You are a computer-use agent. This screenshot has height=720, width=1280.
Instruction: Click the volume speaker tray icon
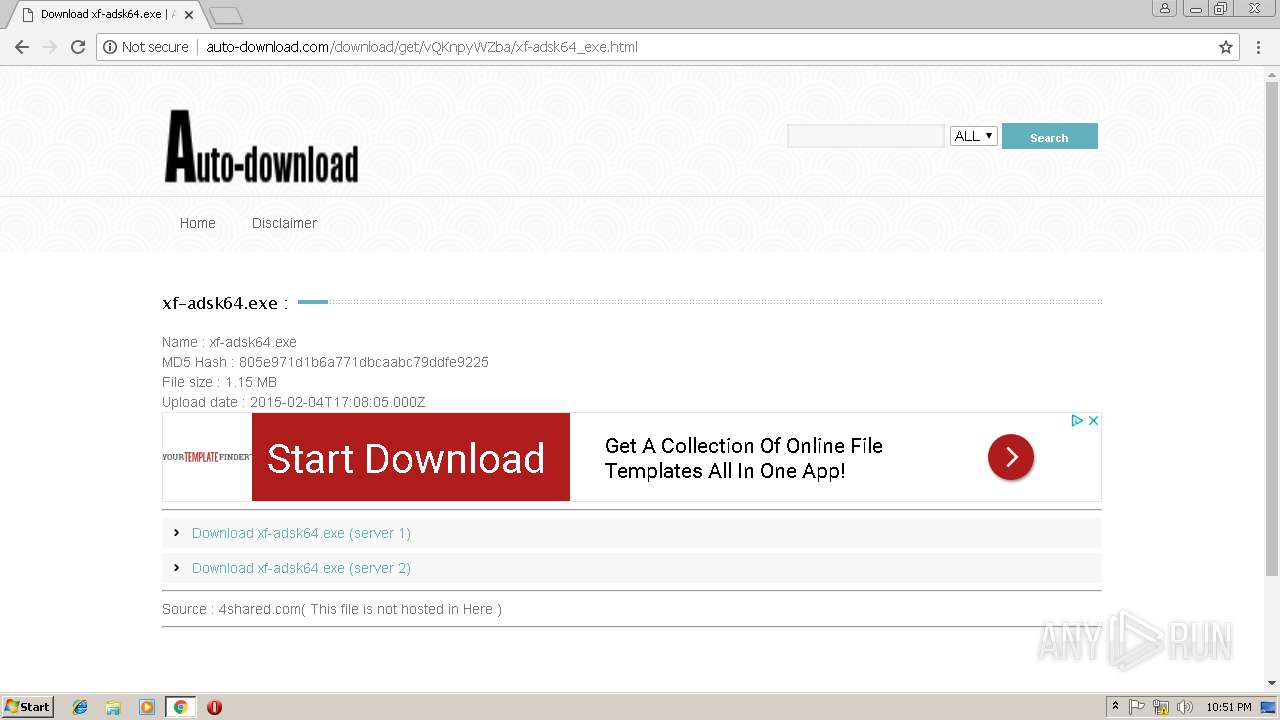tap(1185, 707)
